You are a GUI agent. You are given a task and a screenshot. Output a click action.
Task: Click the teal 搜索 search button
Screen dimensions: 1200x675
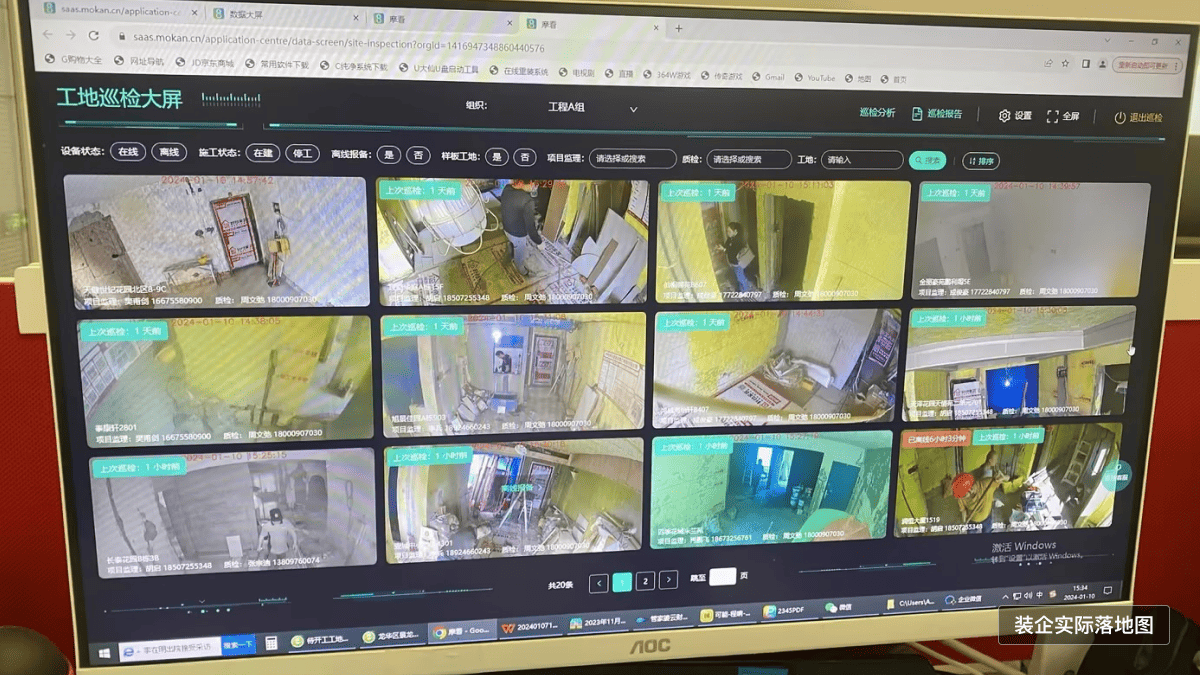point(927,160)
